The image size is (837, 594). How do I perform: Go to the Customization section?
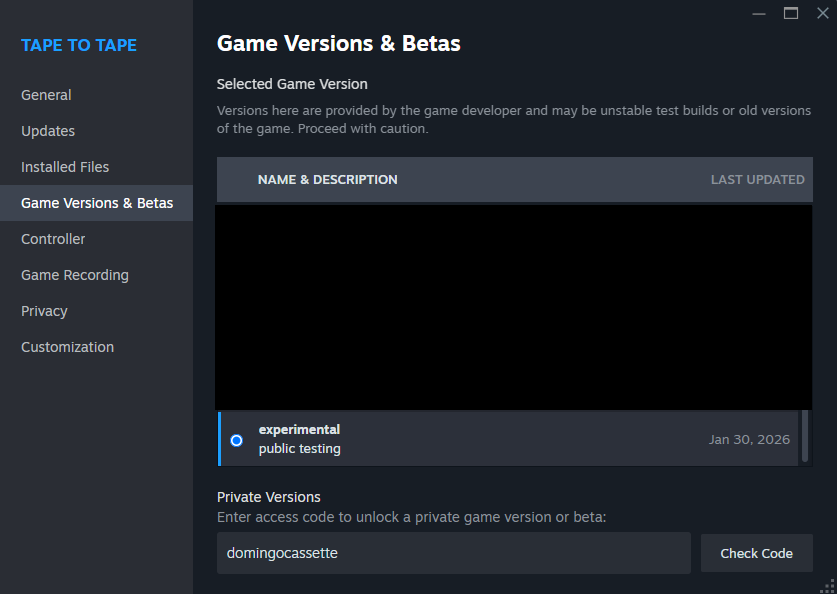point(67,347)
